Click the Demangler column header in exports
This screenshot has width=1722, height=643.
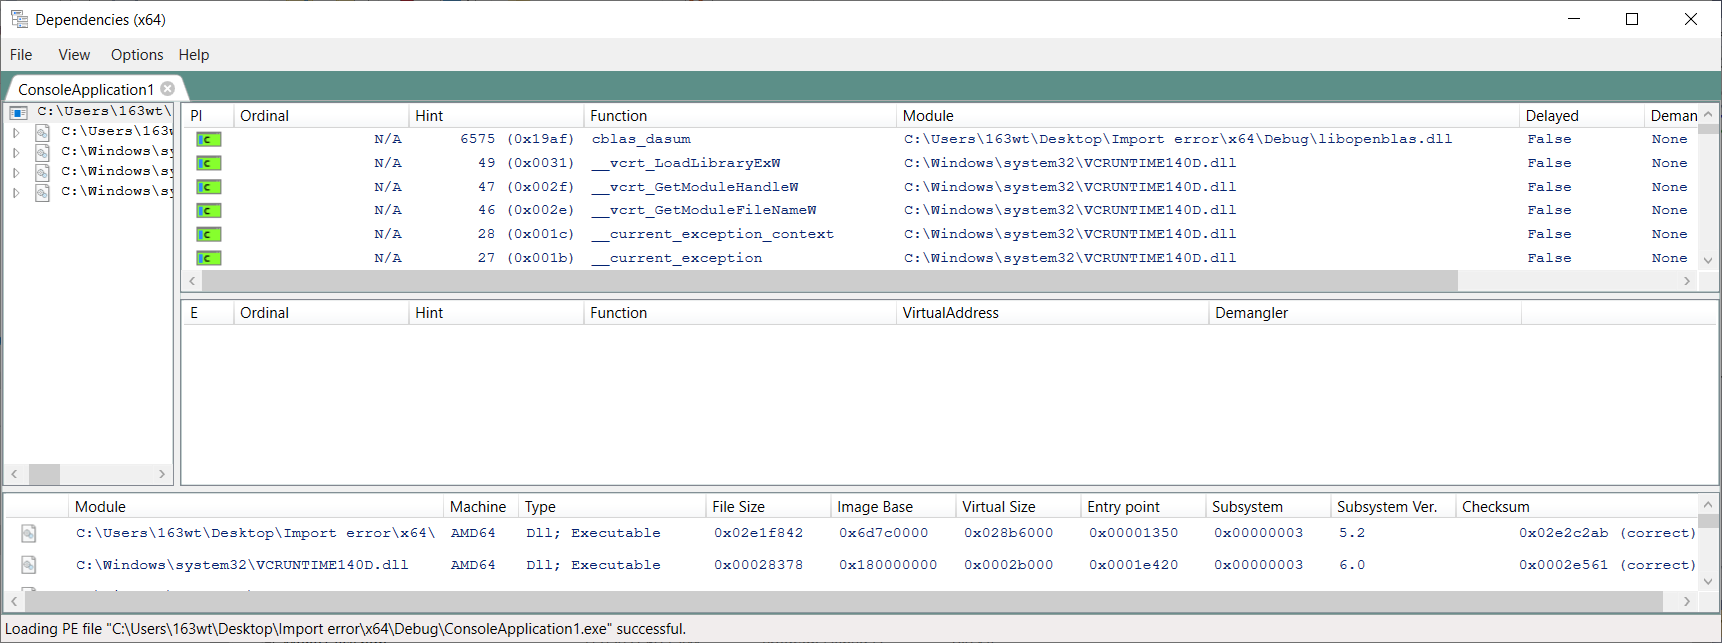click(x=1365, y=313)
